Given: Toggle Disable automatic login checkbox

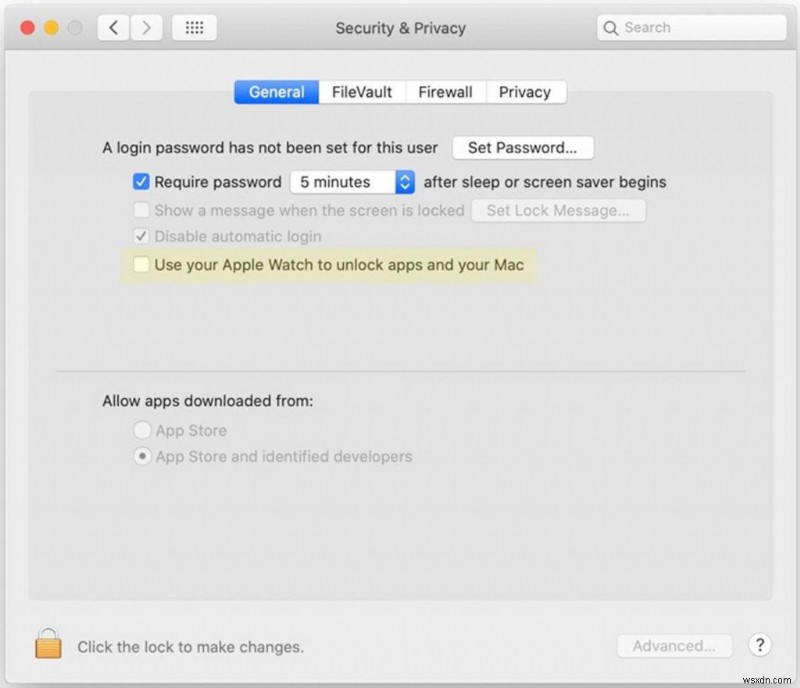Looking at the screenshot, I should (x=141, y=236).
